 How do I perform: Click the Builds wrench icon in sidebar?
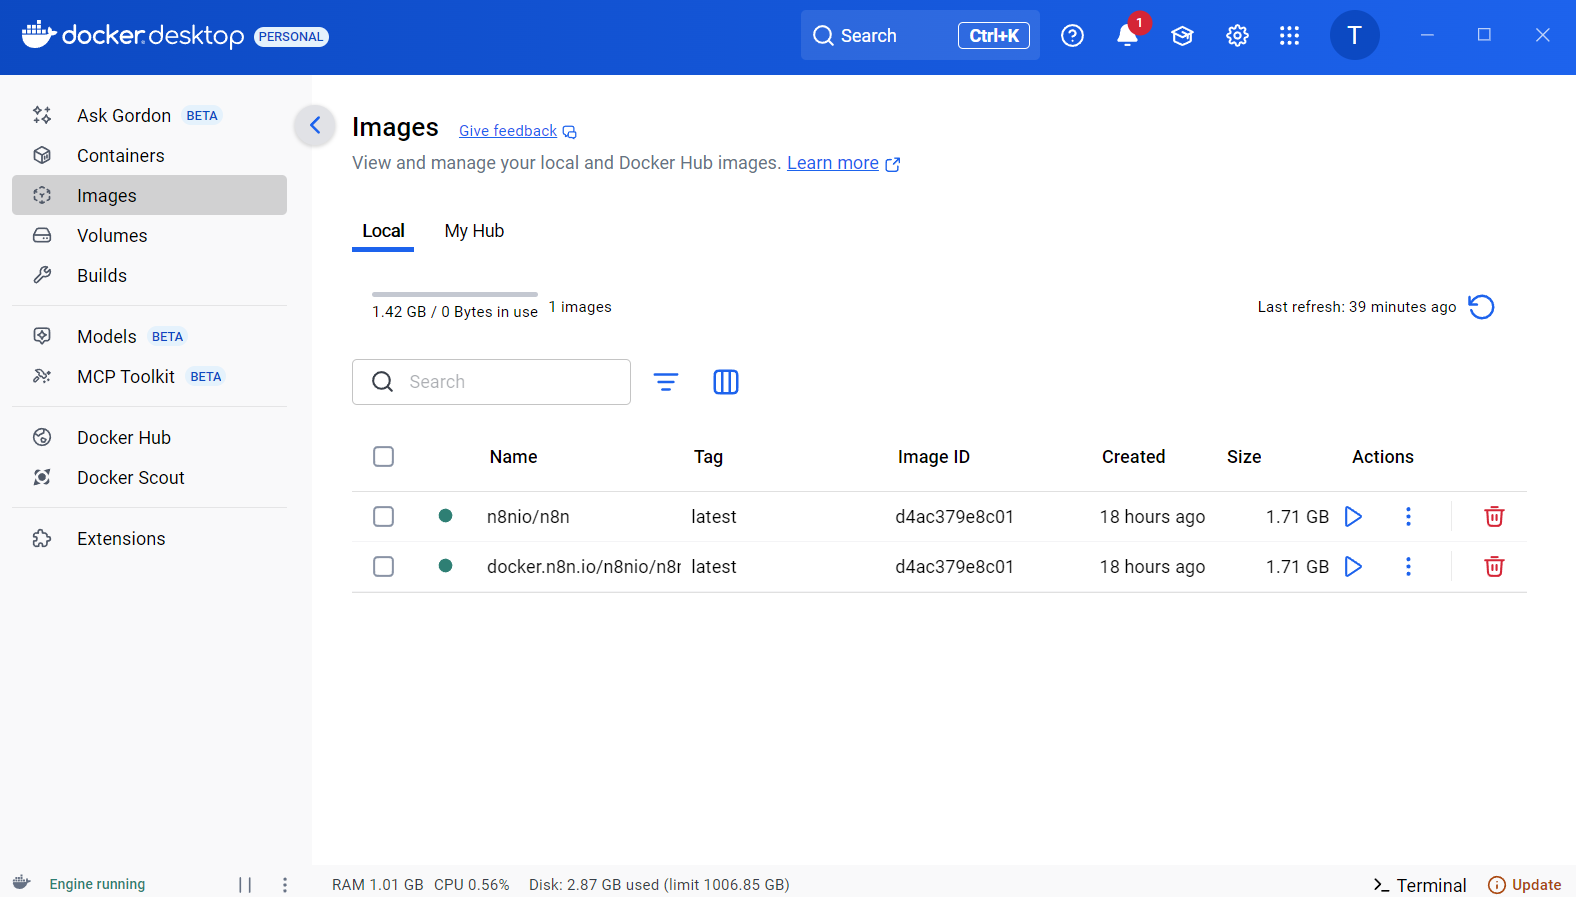coord(42,275)
